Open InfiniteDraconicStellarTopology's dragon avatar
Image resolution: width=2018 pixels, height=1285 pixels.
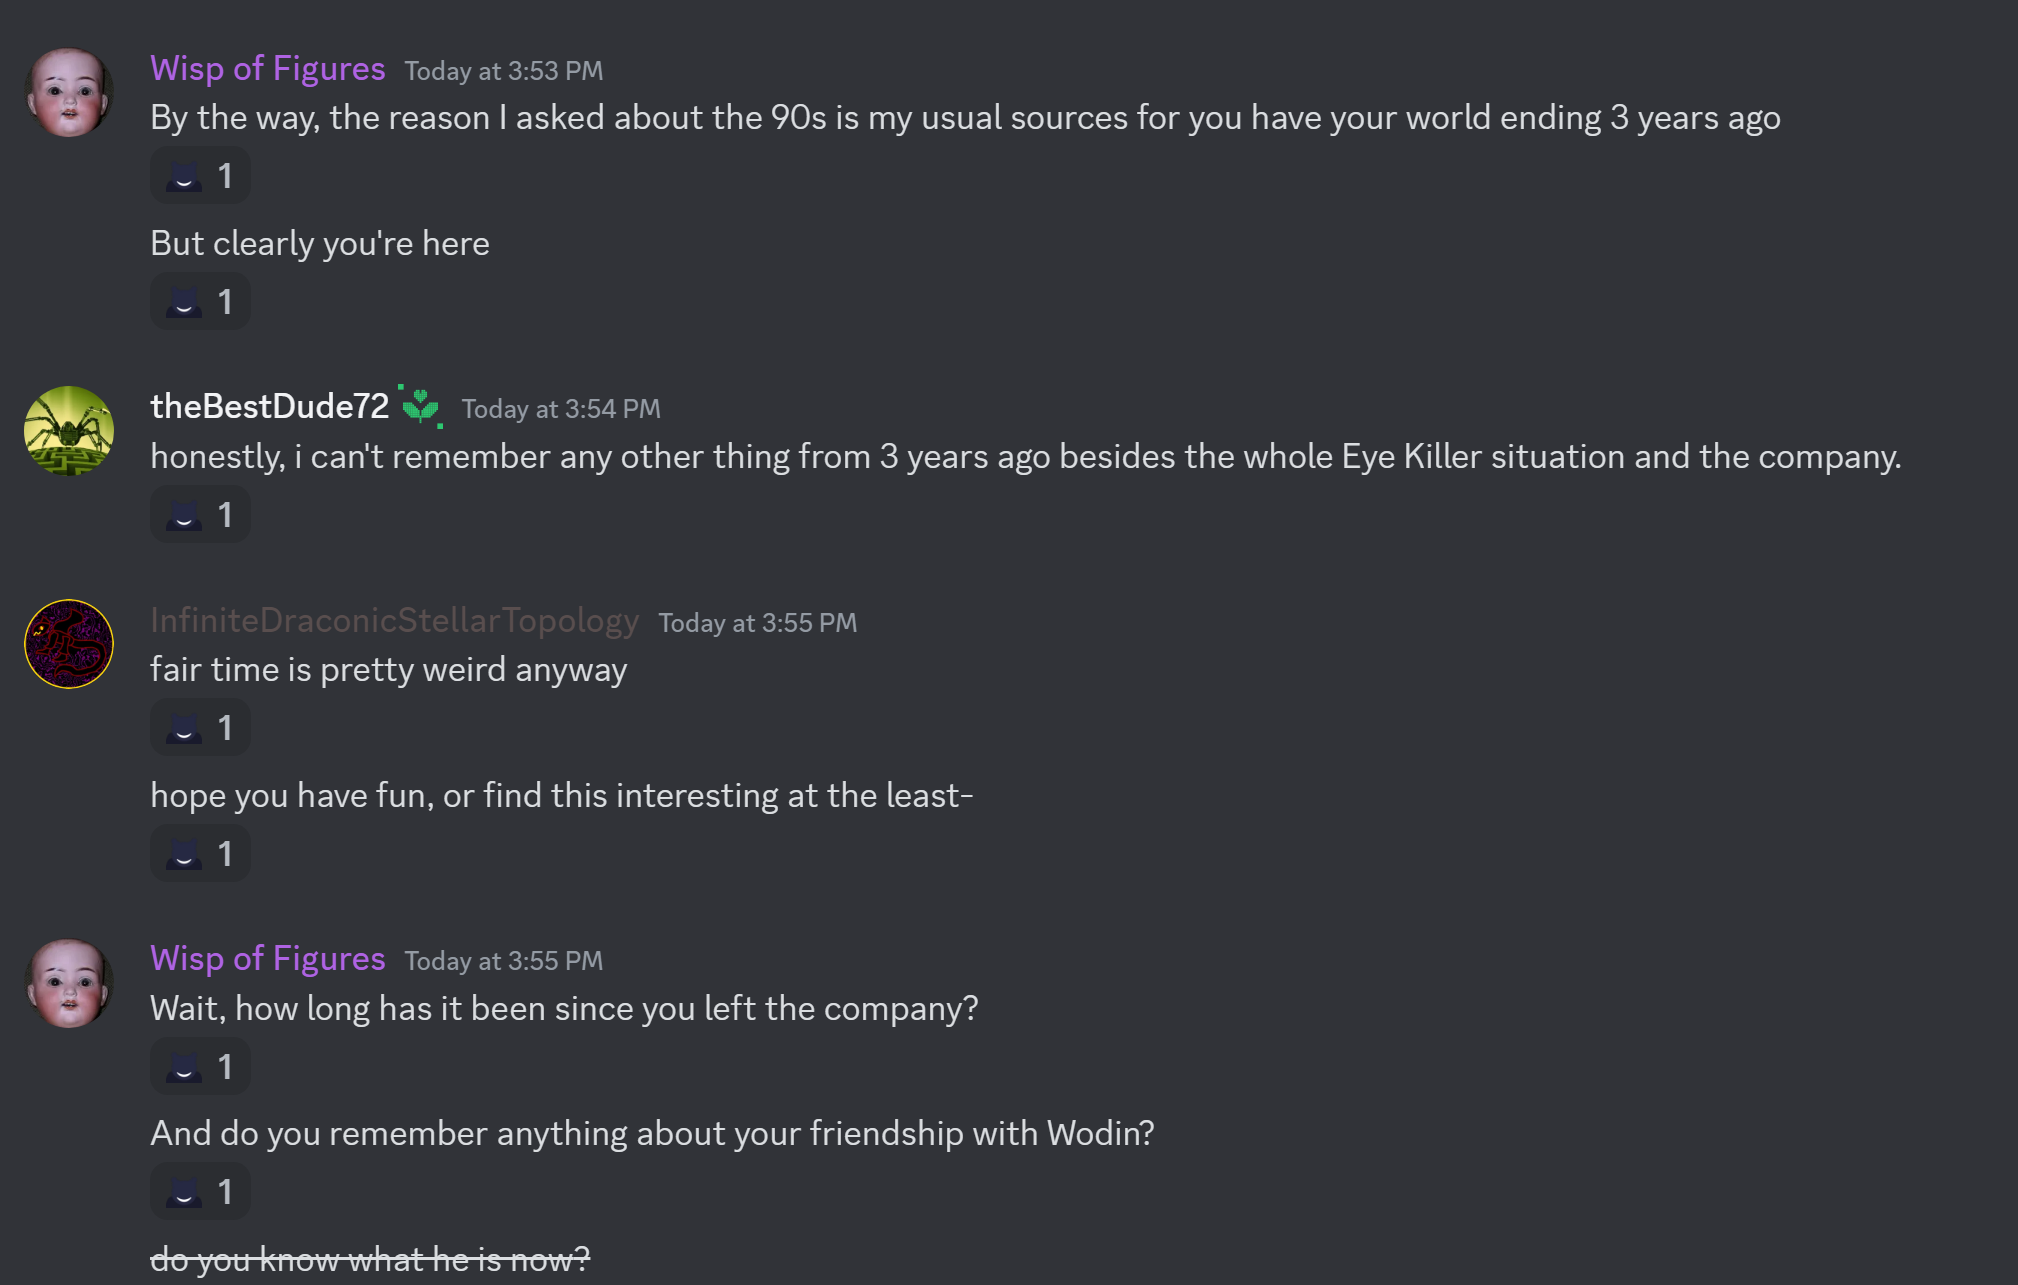click(x=68, y=643)
